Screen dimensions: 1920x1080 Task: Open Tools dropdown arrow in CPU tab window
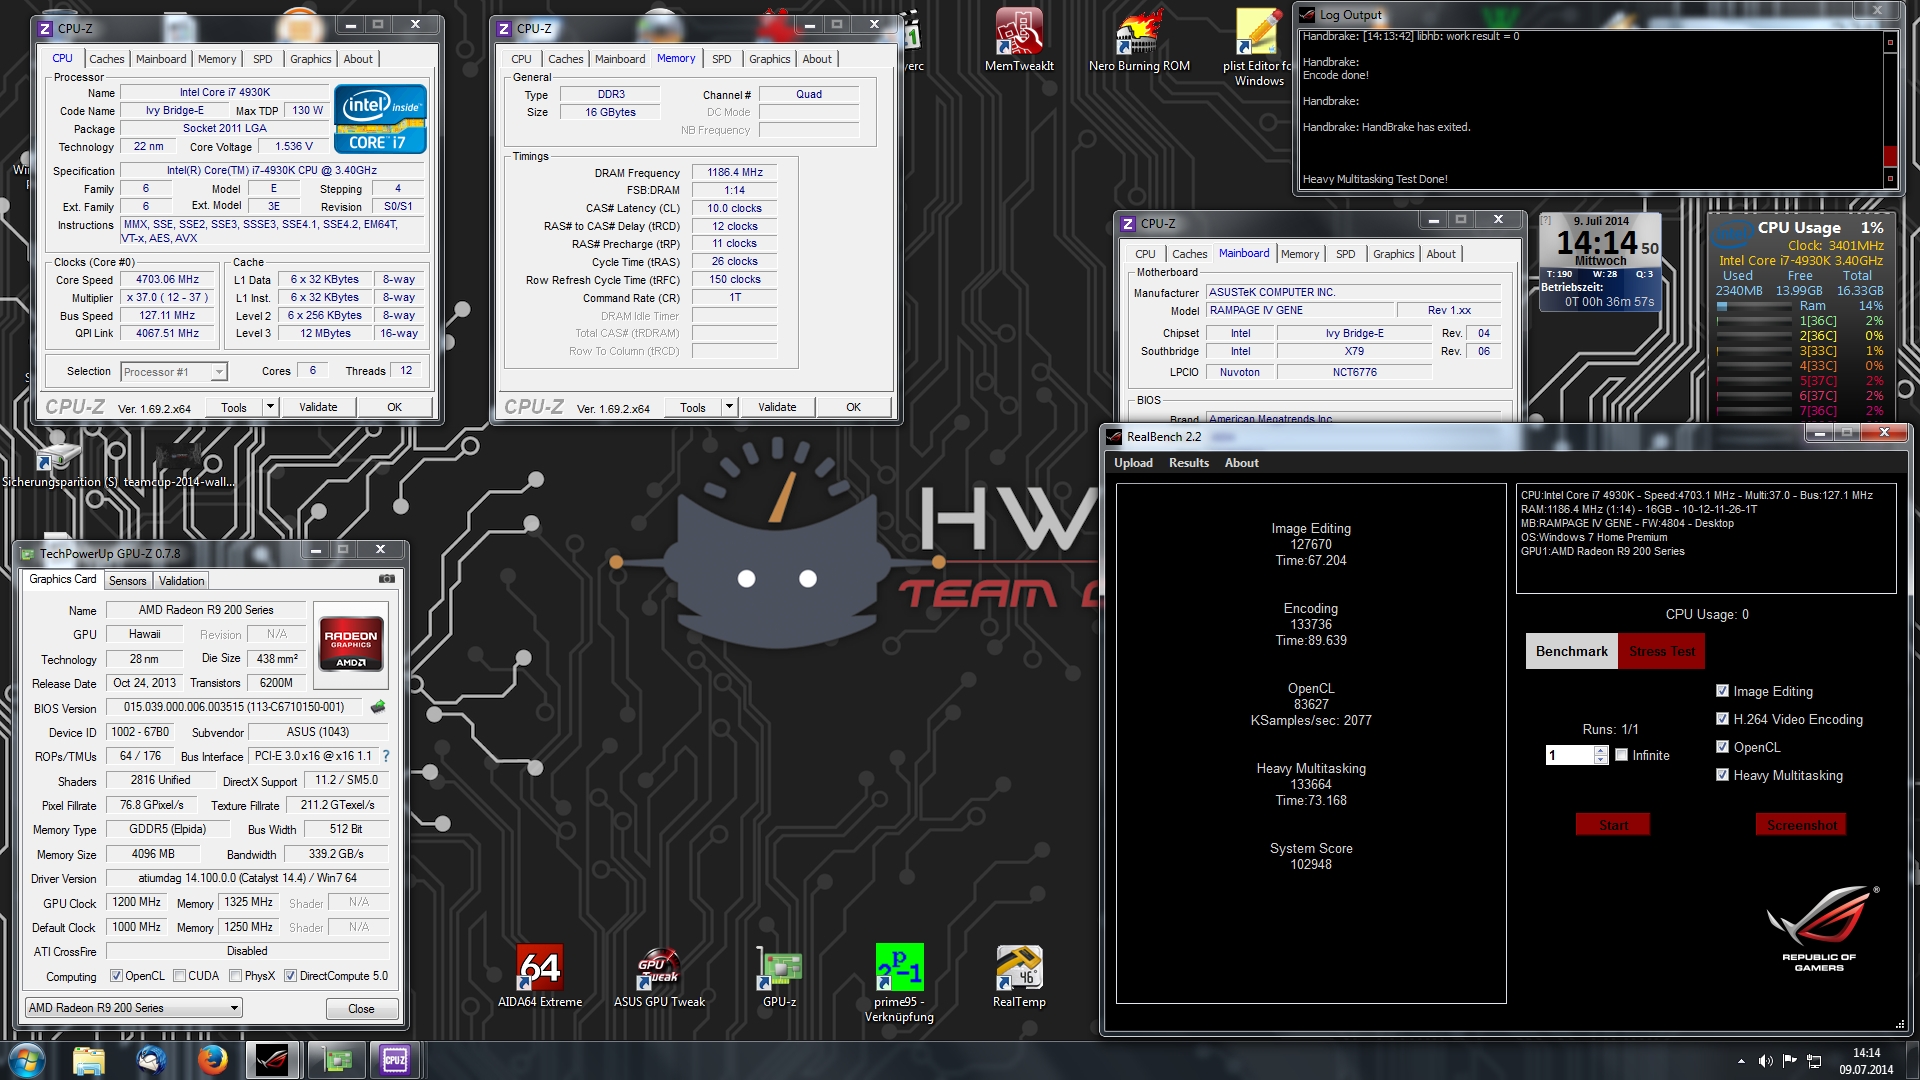pos(270,407)
